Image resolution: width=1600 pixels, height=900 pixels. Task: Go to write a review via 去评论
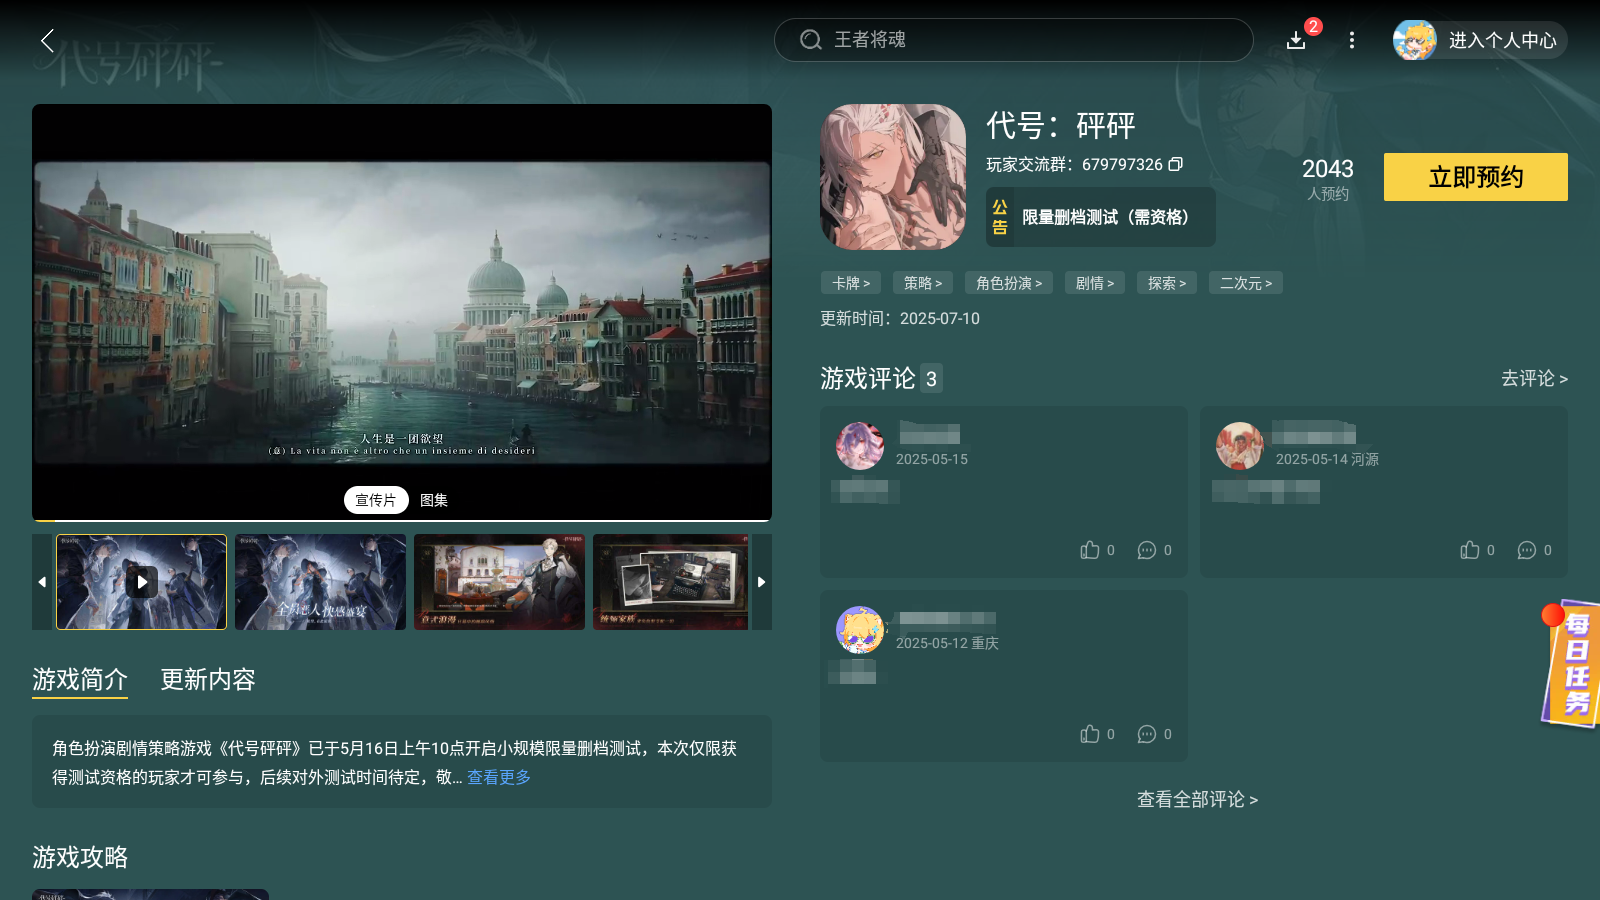click(x=1534, y=378)
